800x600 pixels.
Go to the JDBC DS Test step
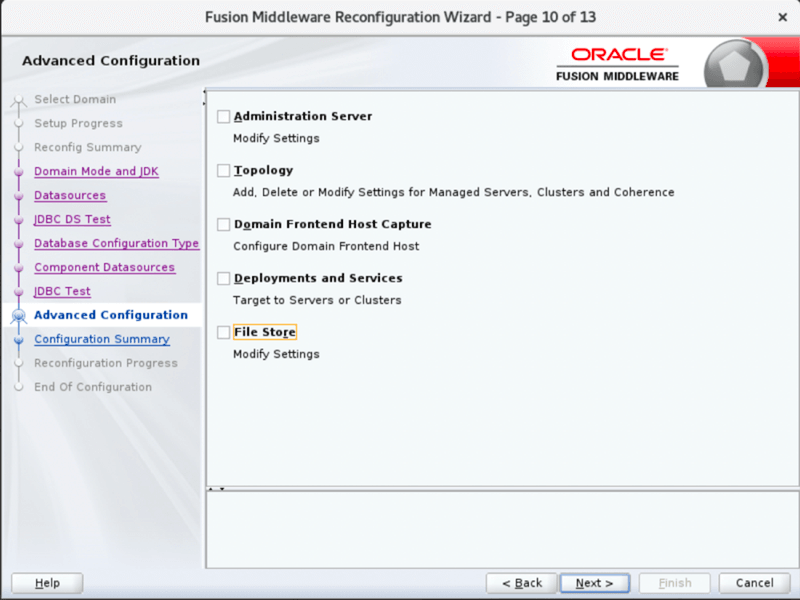pyautogui.click(x=72, y=219)
